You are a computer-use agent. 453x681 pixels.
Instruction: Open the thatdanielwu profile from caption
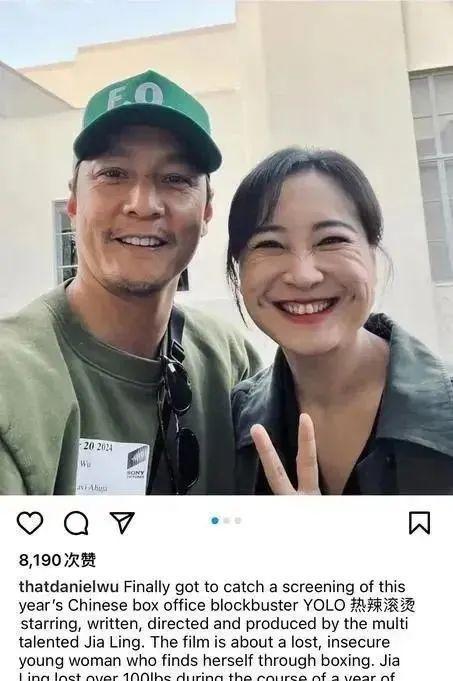[69, 587]
